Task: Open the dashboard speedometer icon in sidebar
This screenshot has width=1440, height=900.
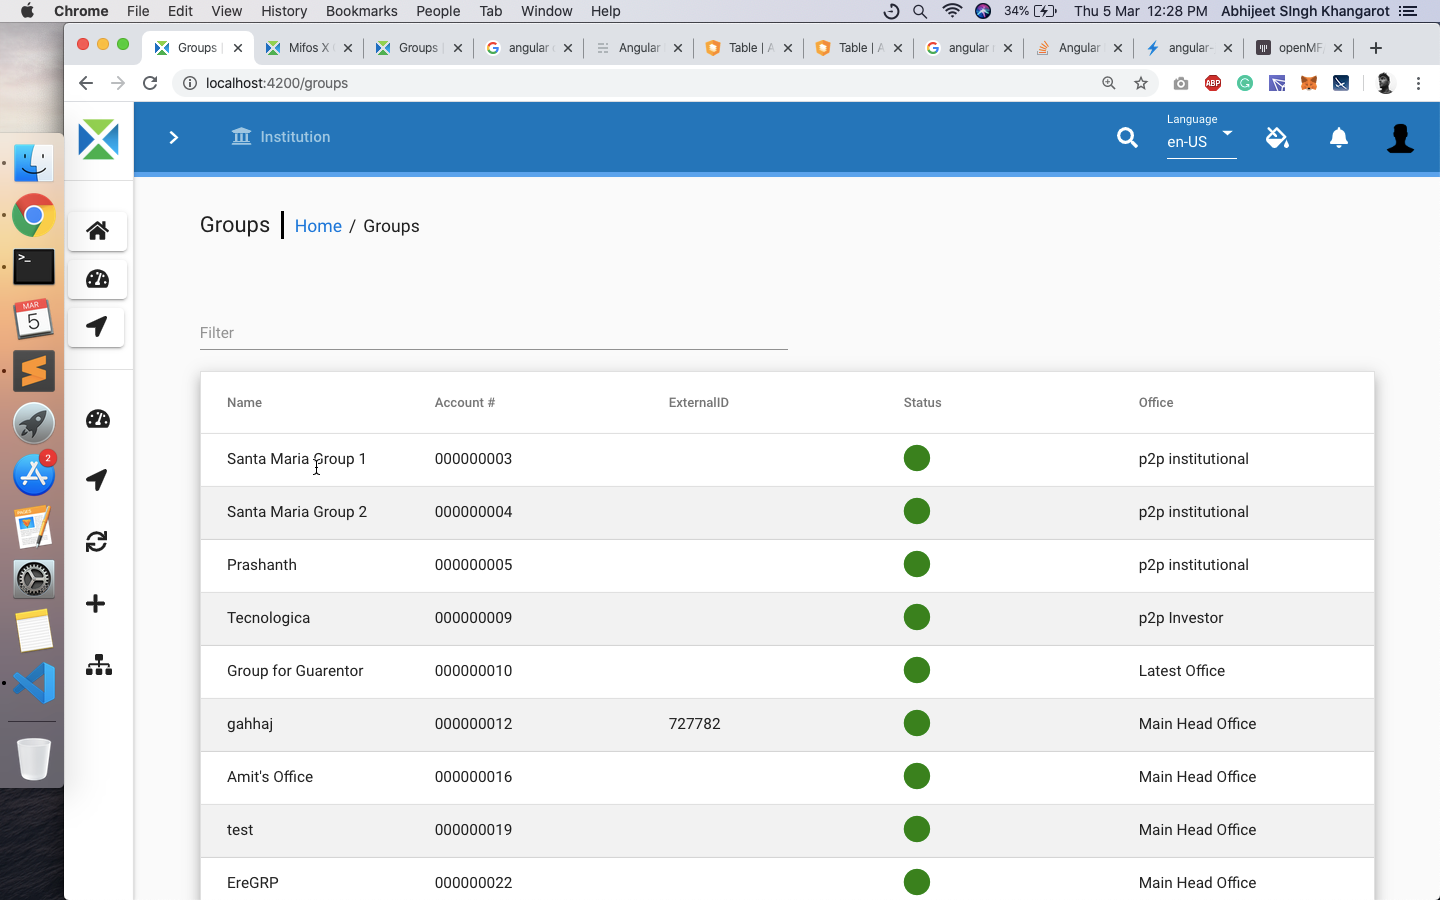Action: pyautogui.click(x=97, y=279)
